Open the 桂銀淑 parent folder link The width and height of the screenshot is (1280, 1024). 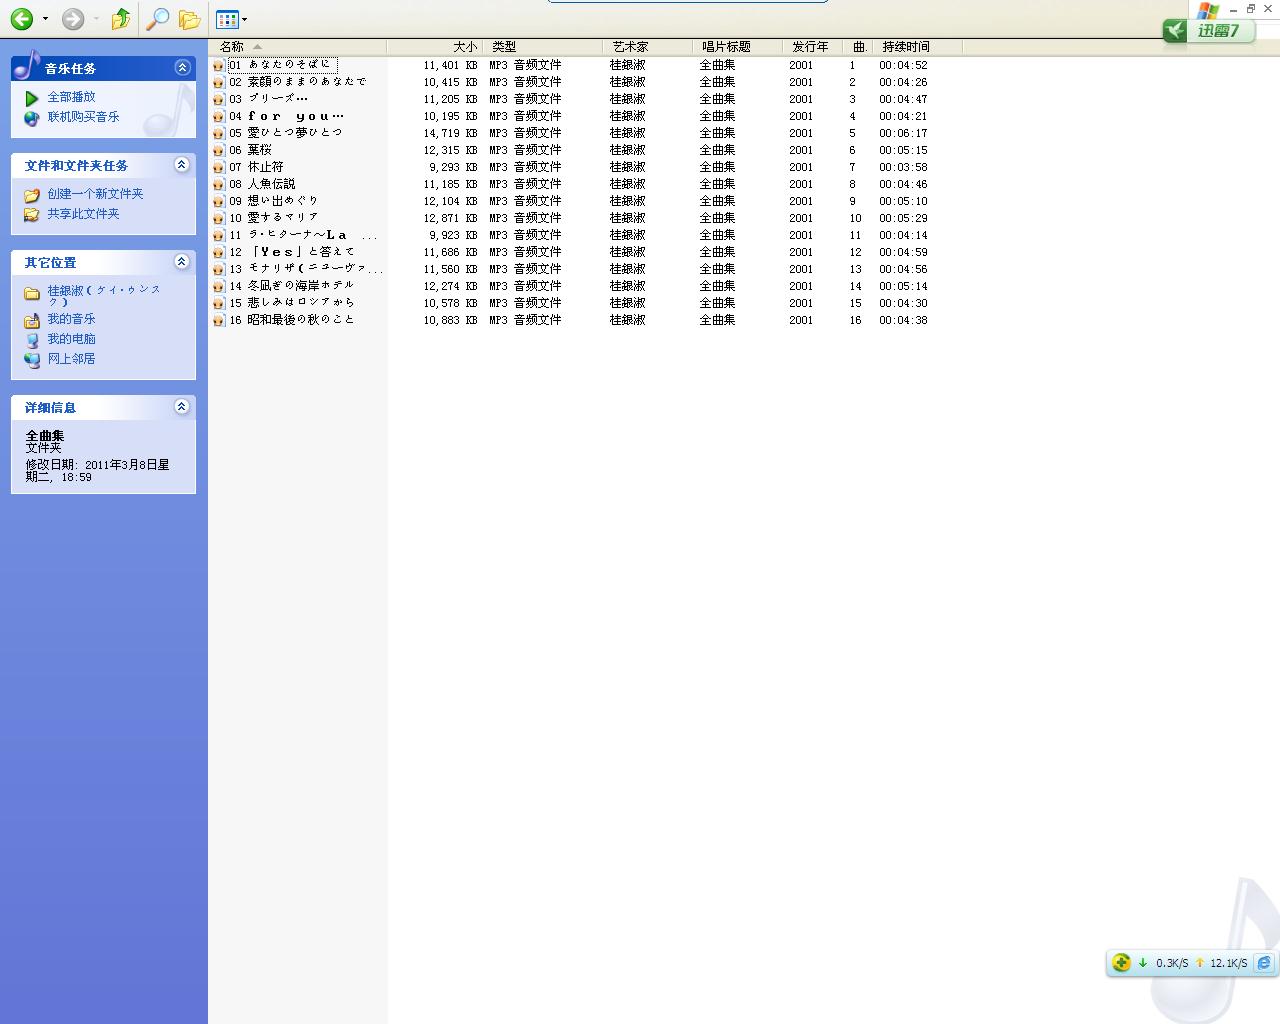click(x=104, y=296)
